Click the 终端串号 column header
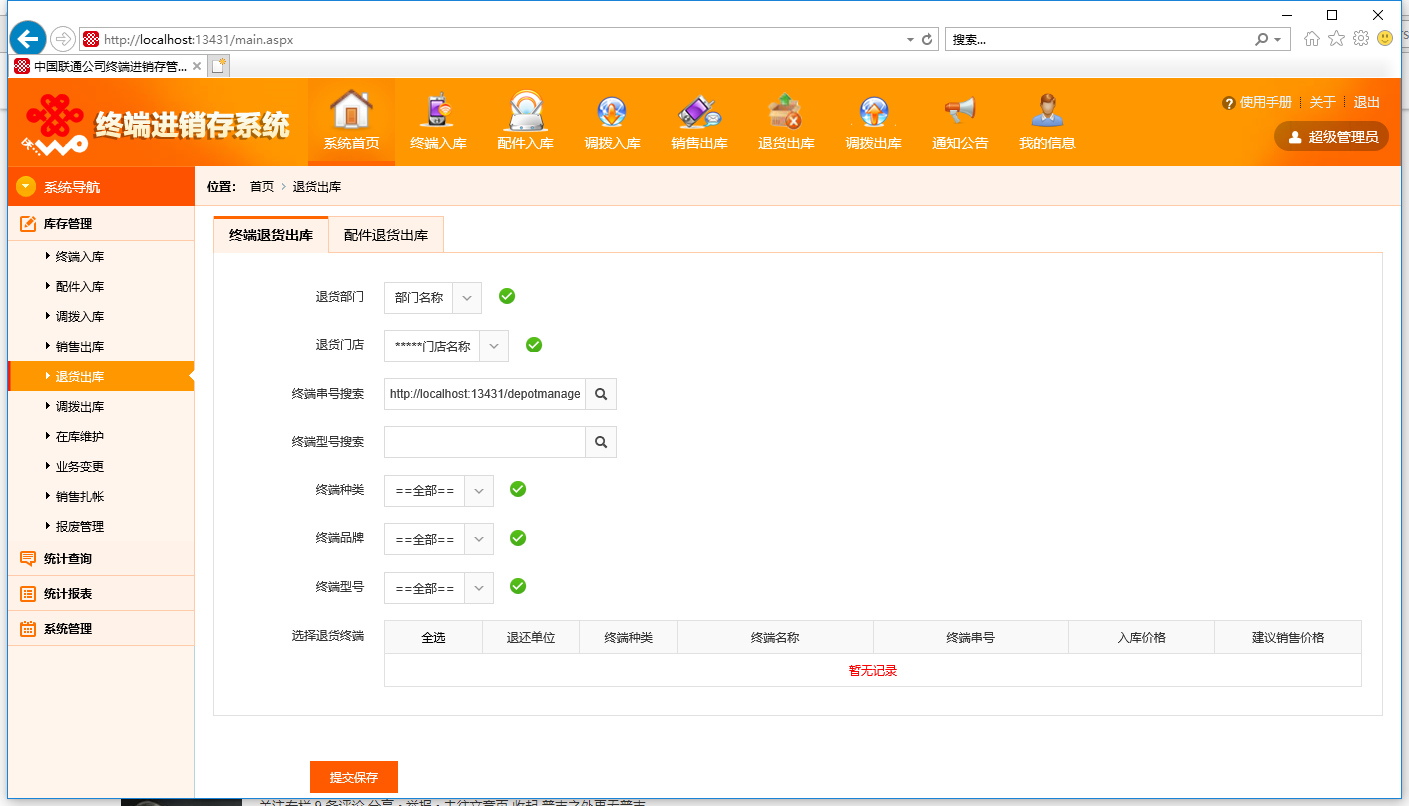Viewport: 1409px width, 806px height. 971,637
